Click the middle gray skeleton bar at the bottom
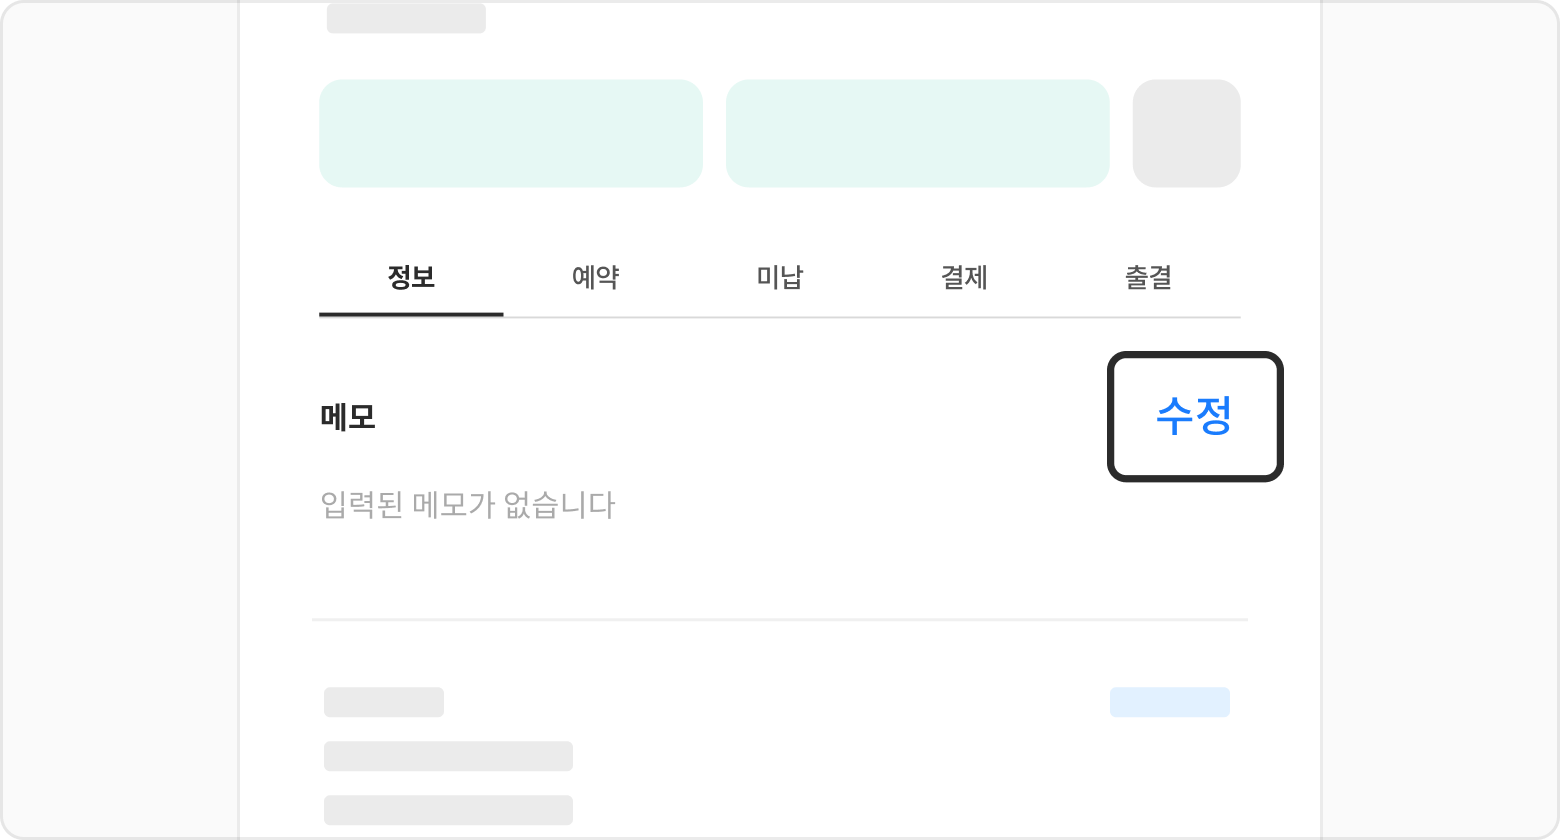The image size is (1560, 840). coord(448,756)
